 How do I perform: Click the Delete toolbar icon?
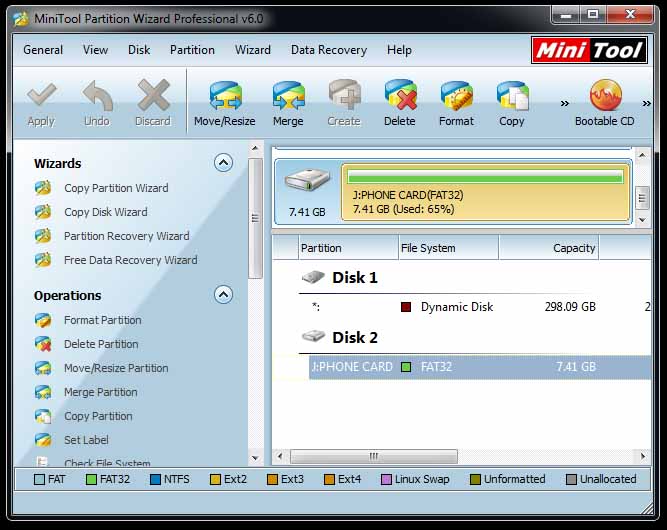(400, 94)
